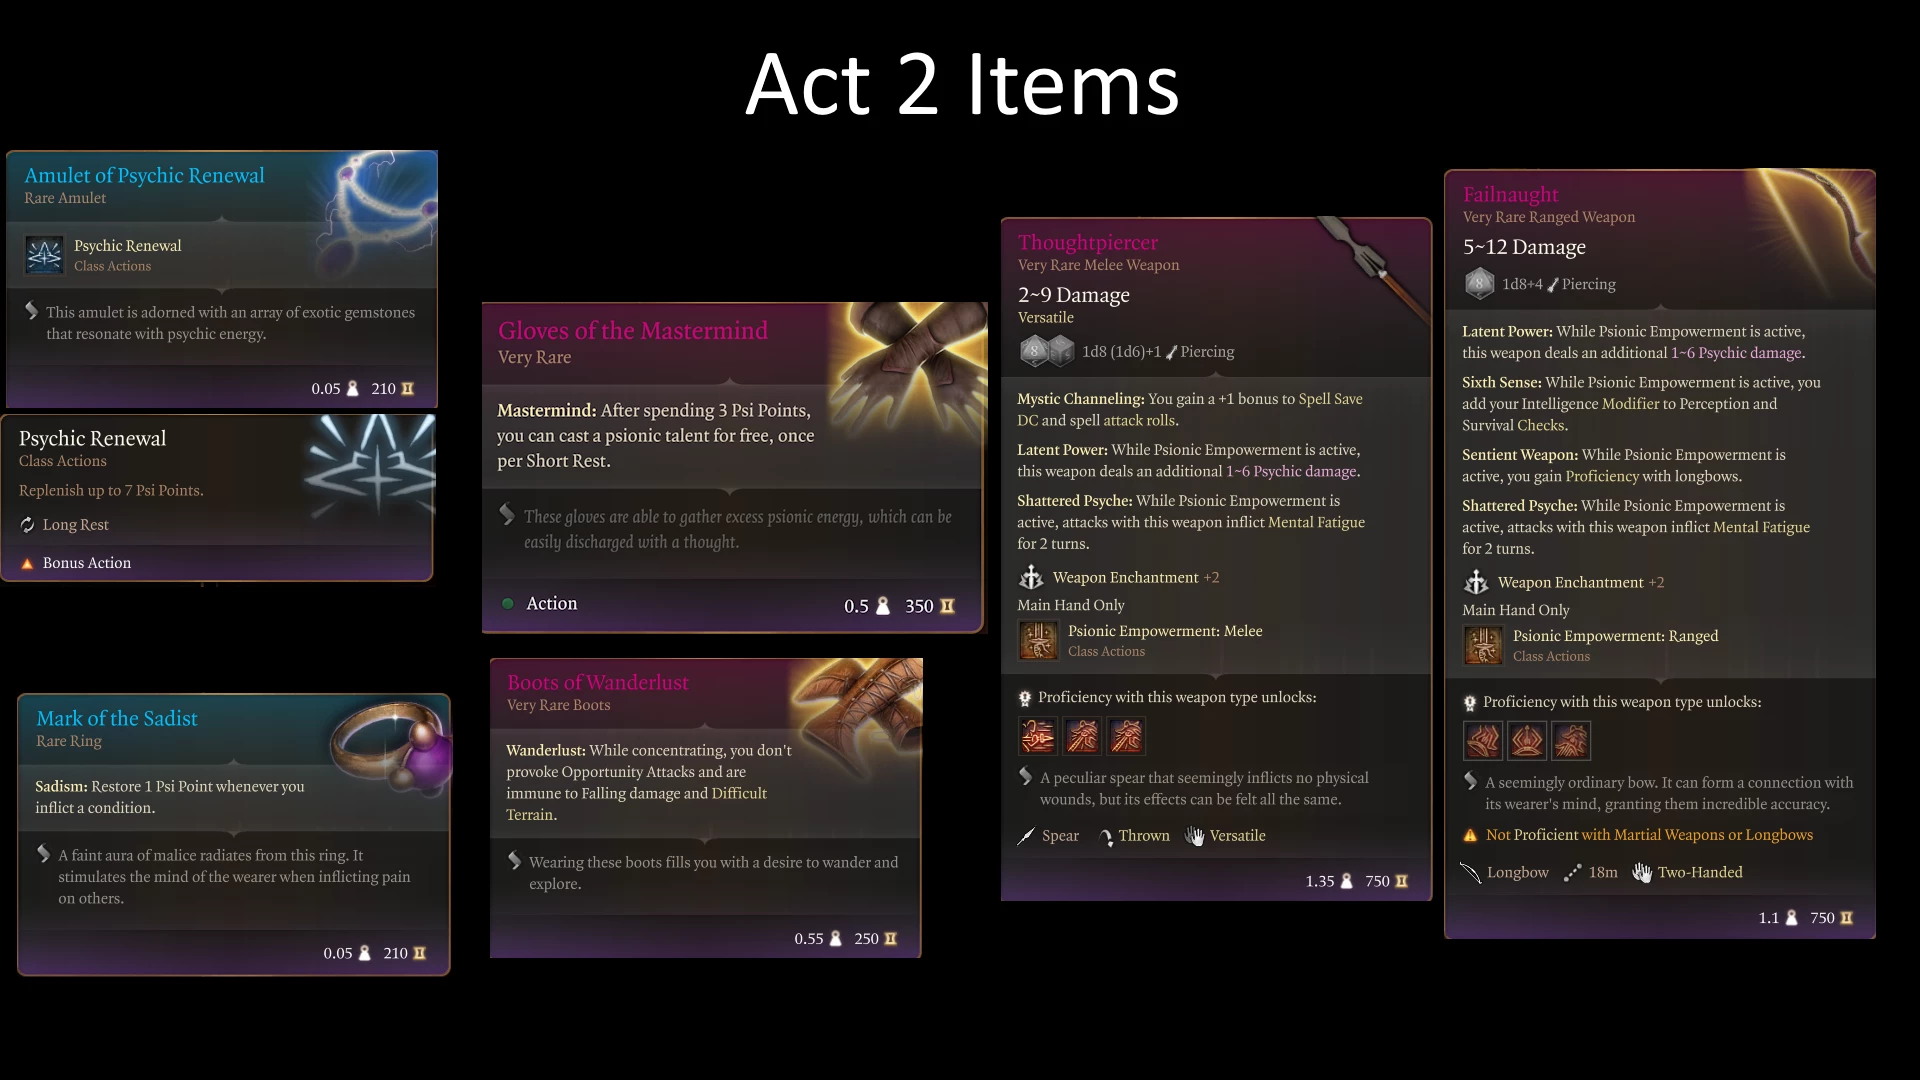This screenshot has width=1920, height=1080.
Task: Open the Gloves of the Mastermind title
Action: pyautogui.click(x=633, y=330)
